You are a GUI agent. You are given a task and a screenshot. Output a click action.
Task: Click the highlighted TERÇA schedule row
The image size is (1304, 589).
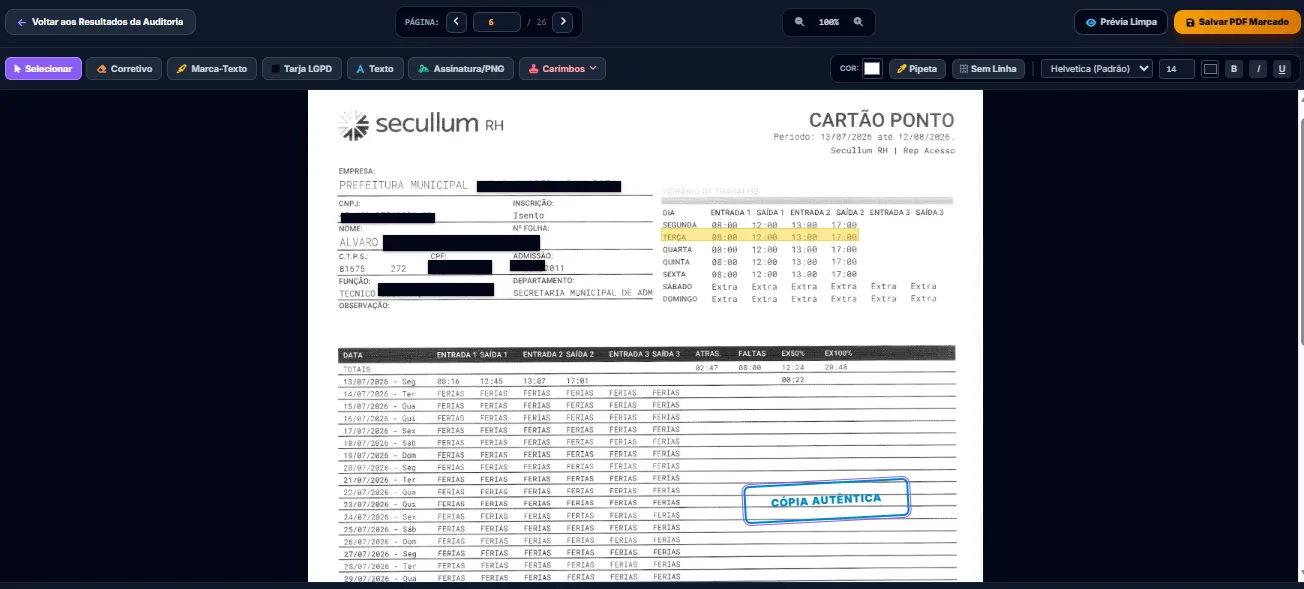pyautogui.click(x=760, y=237)
